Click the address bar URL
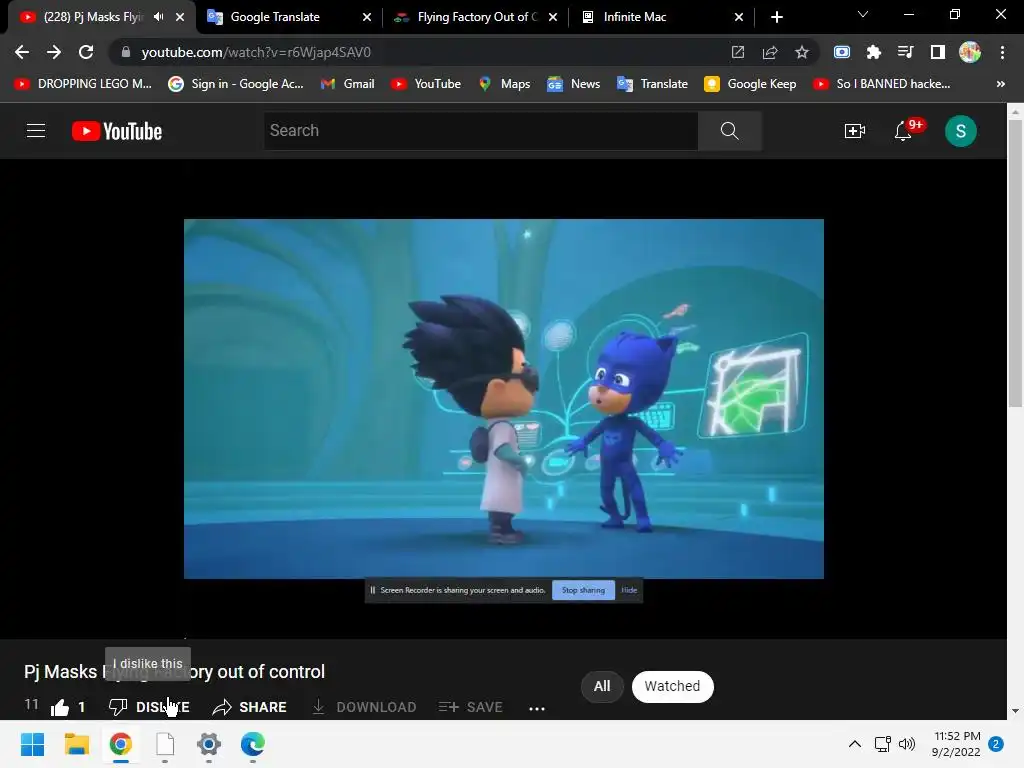Image resolution: width=1024 pixels, height=768 pixels. click(x=256, y=52)
